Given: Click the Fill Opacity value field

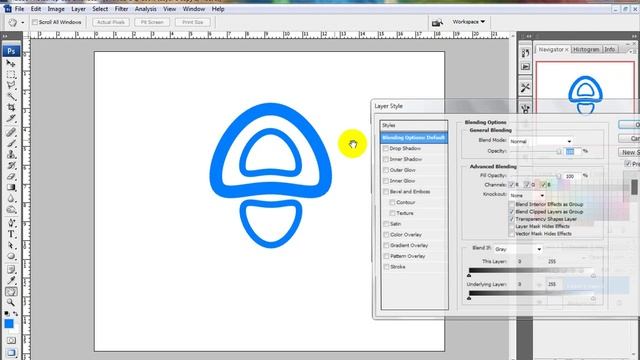Looking at the screenshot, I should (572, 176).
